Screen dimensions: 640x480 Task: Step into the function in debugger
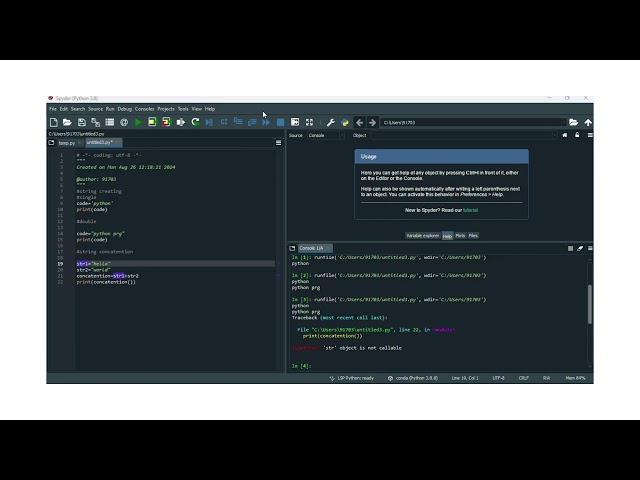coord(238,122)
